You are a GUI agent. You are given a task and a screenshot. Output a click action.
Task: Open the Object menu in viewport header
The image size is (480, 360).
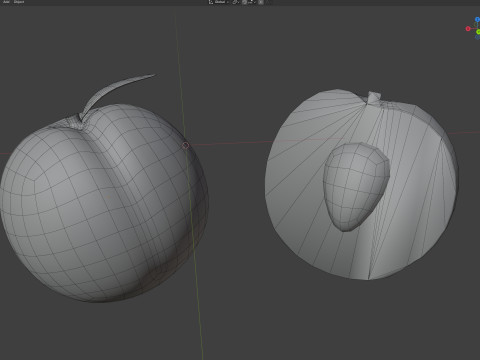(x=19, y=2)
